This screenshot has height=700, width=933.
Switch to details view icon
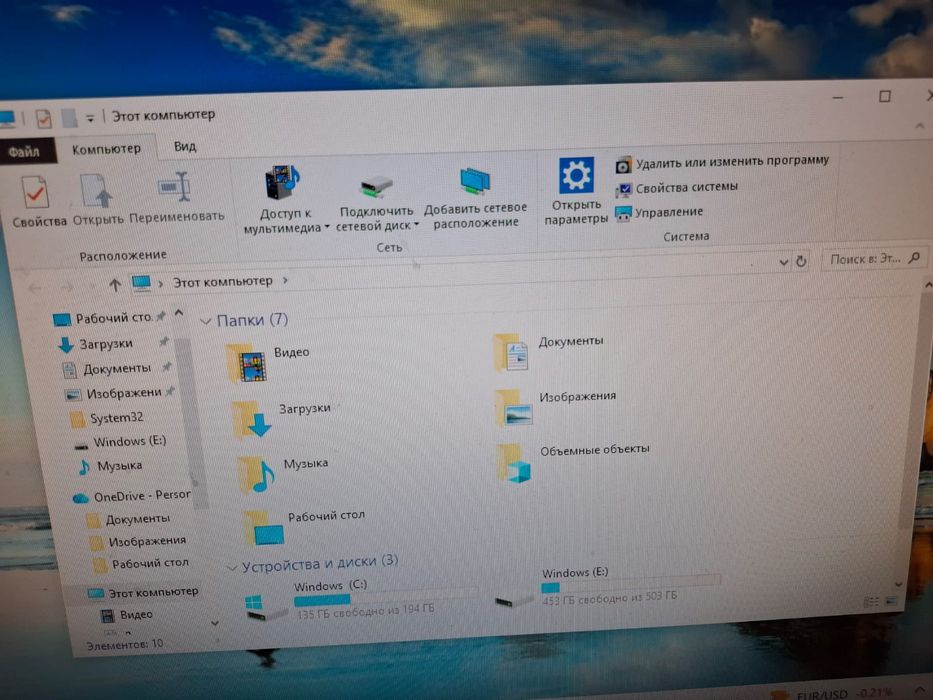click(871, 602)
